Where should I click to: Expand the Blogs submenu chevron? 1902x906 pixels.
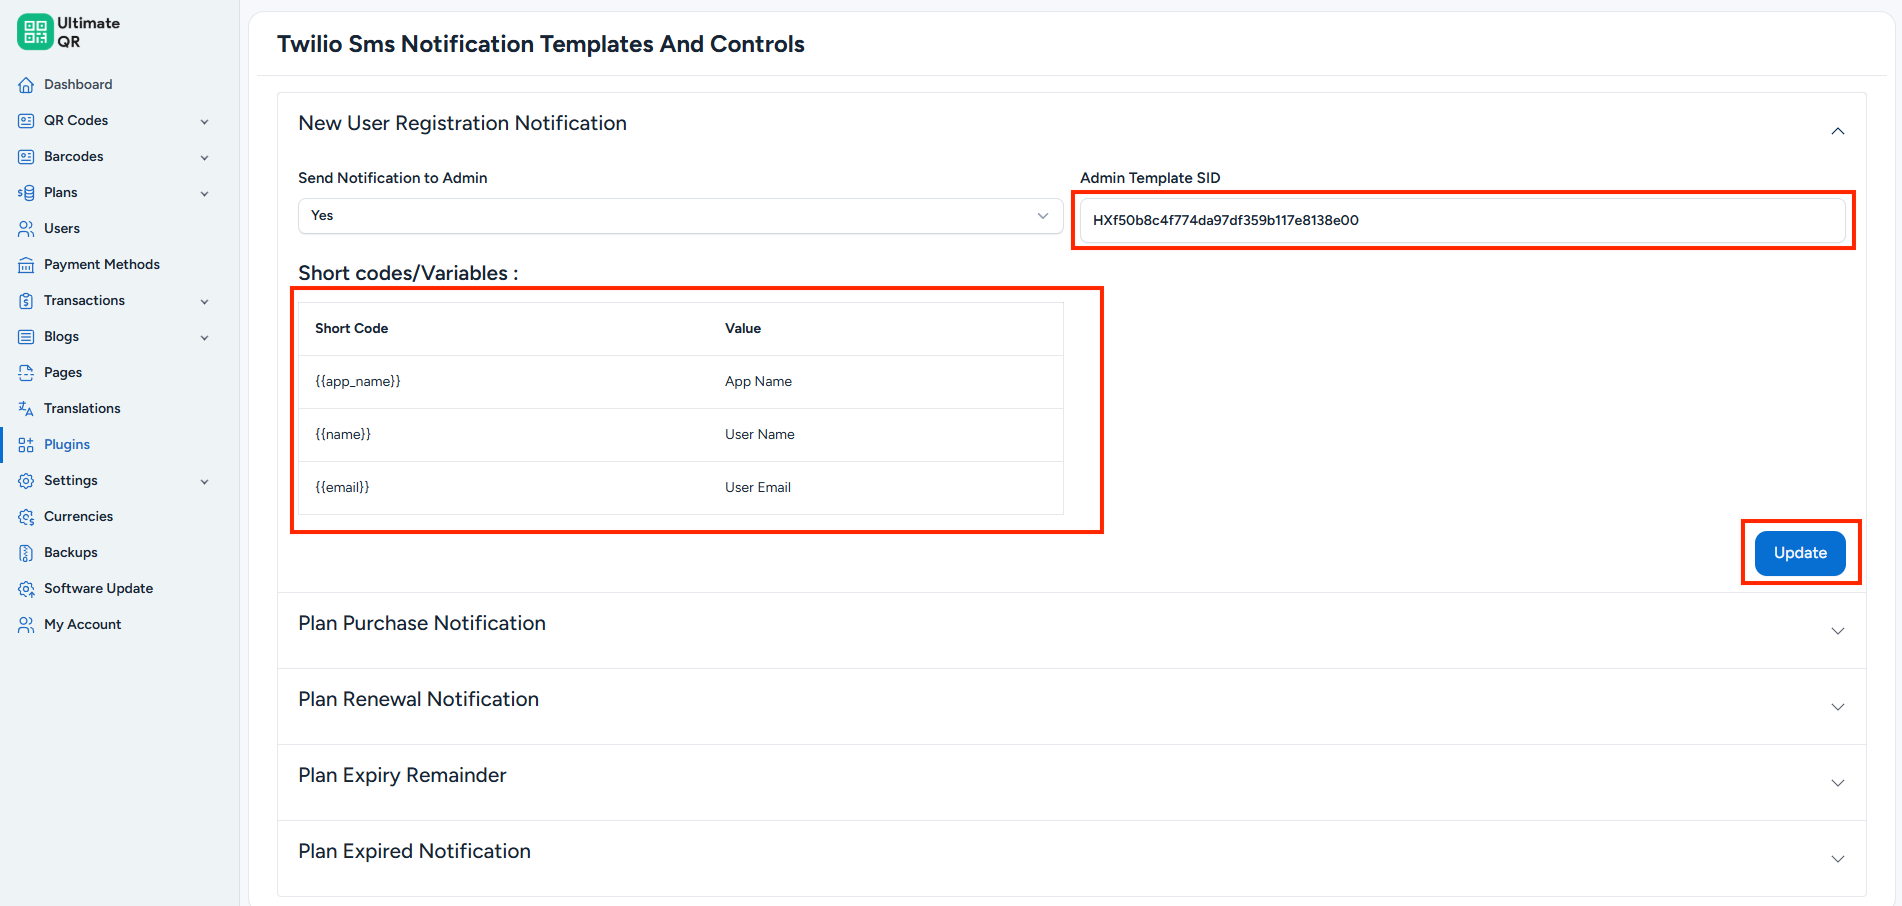[204, 338]
